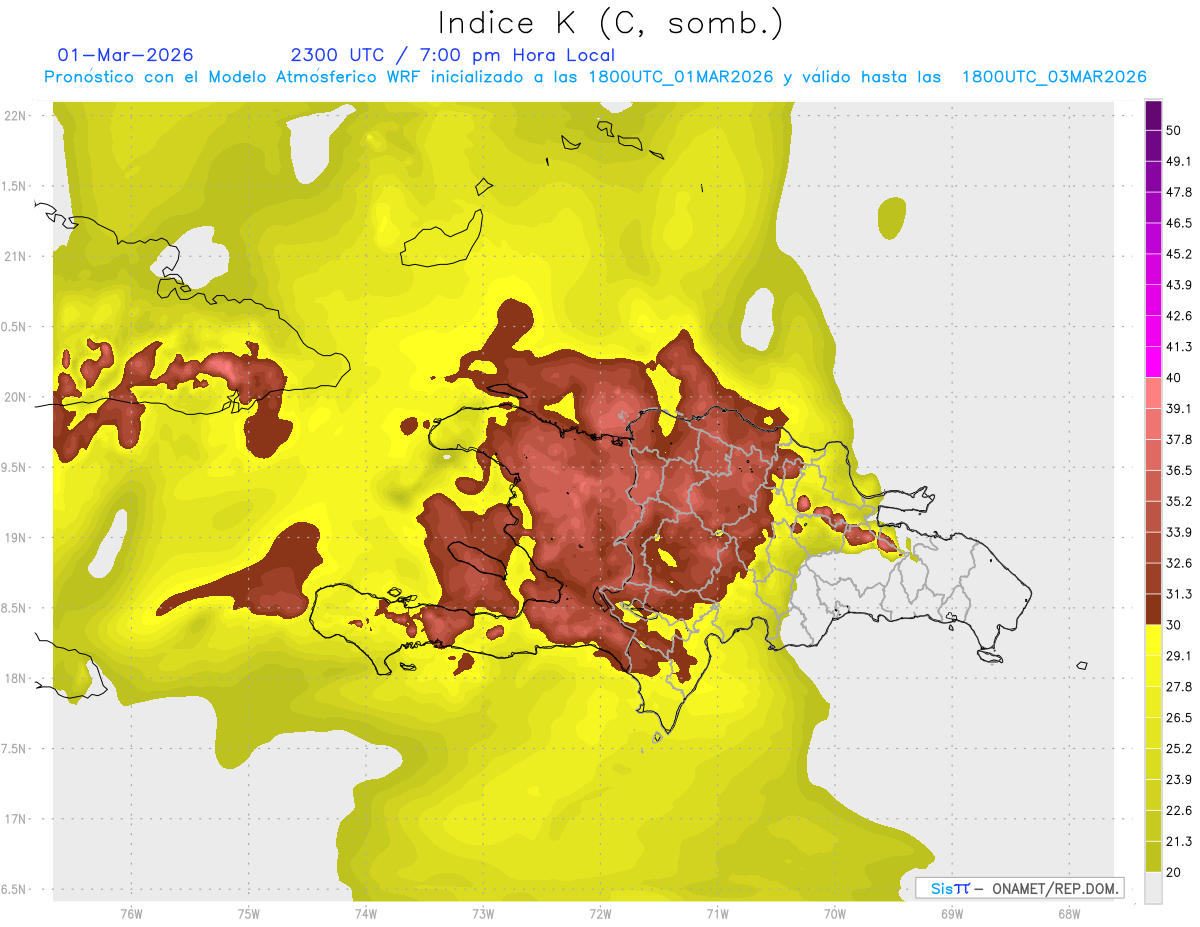The height and width of the screenshot is (927, 1200).
Task: Select the color scale value "36.5"
Action: [x=1179, y=470]
